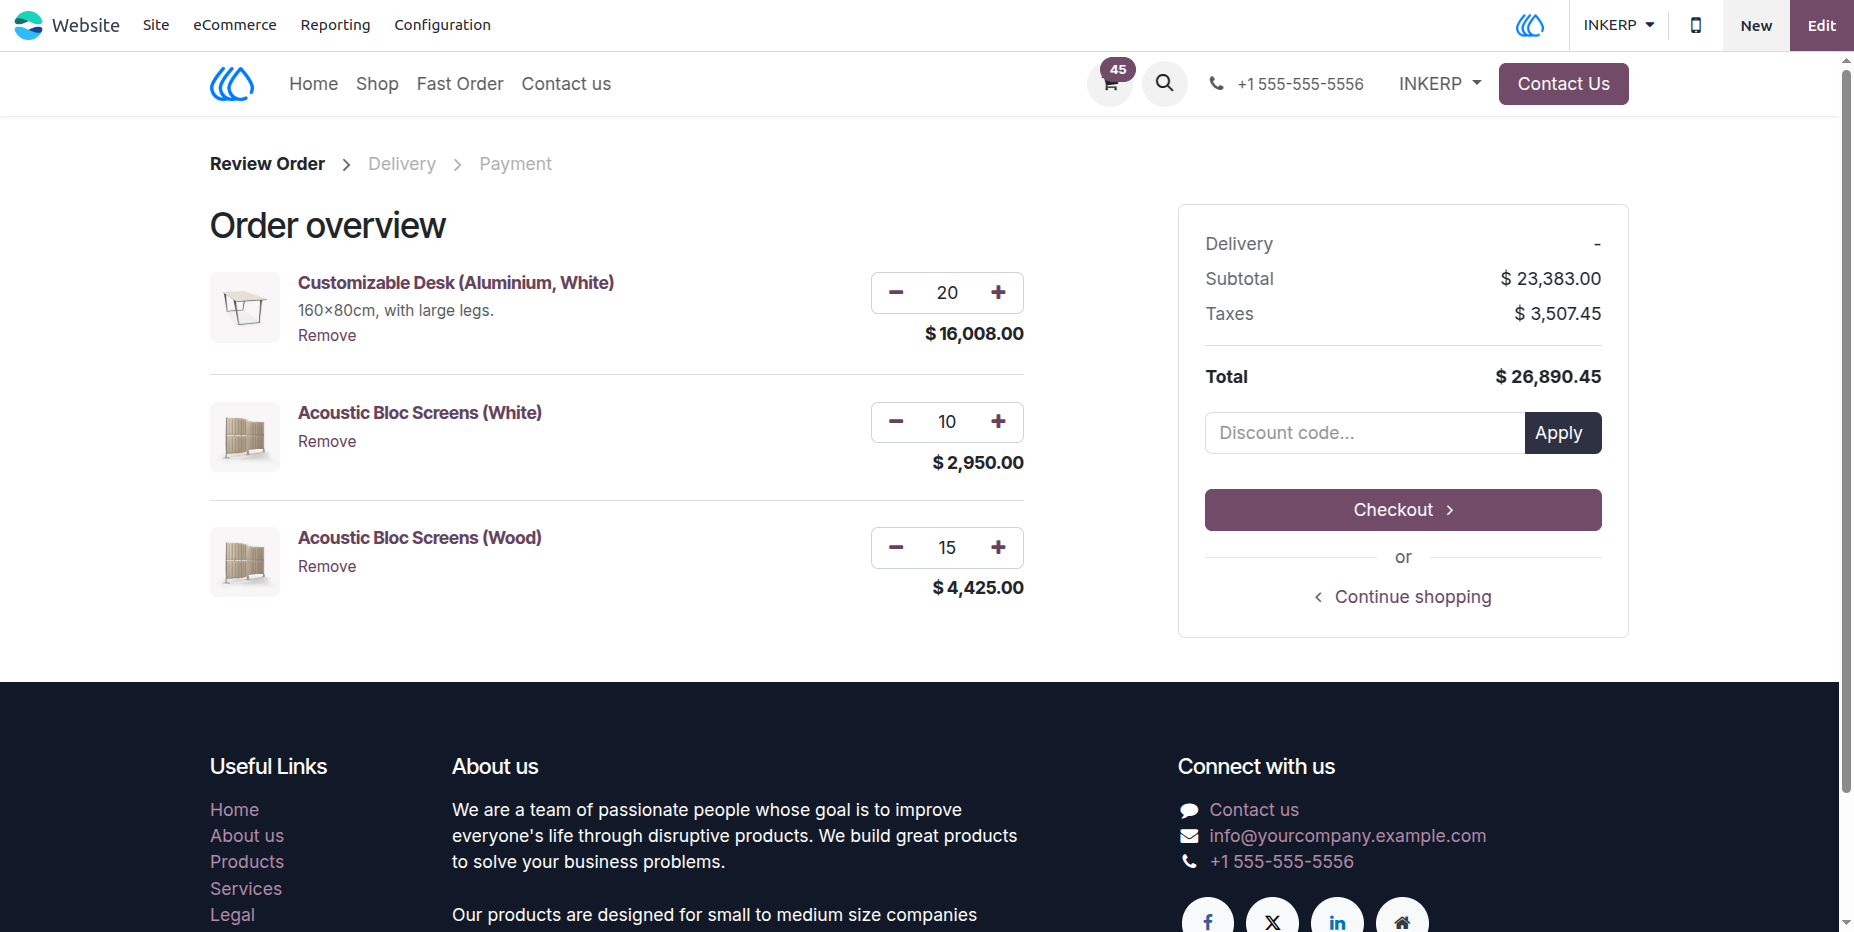Click the Discount code input field

point(1365,433)
